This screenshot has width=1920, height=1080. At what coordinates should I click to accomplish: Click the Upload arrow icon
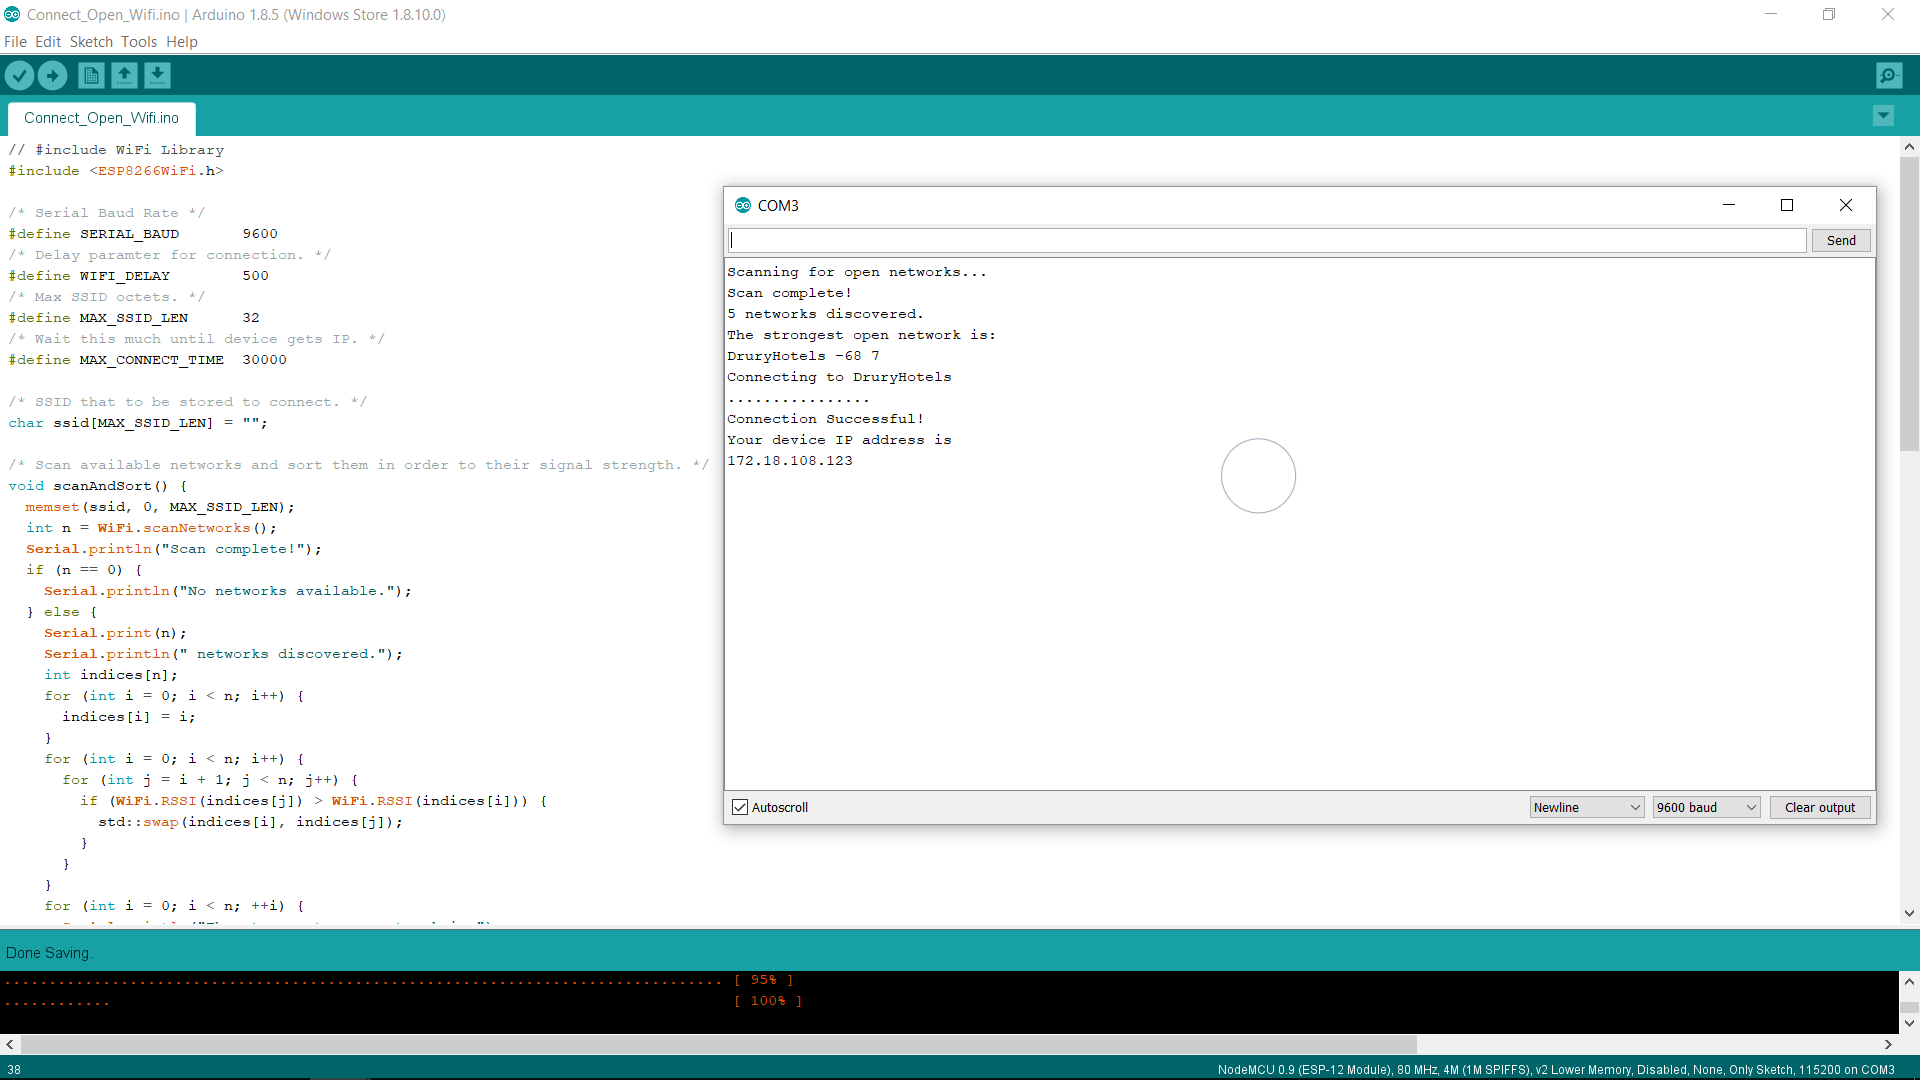point(52,75)
